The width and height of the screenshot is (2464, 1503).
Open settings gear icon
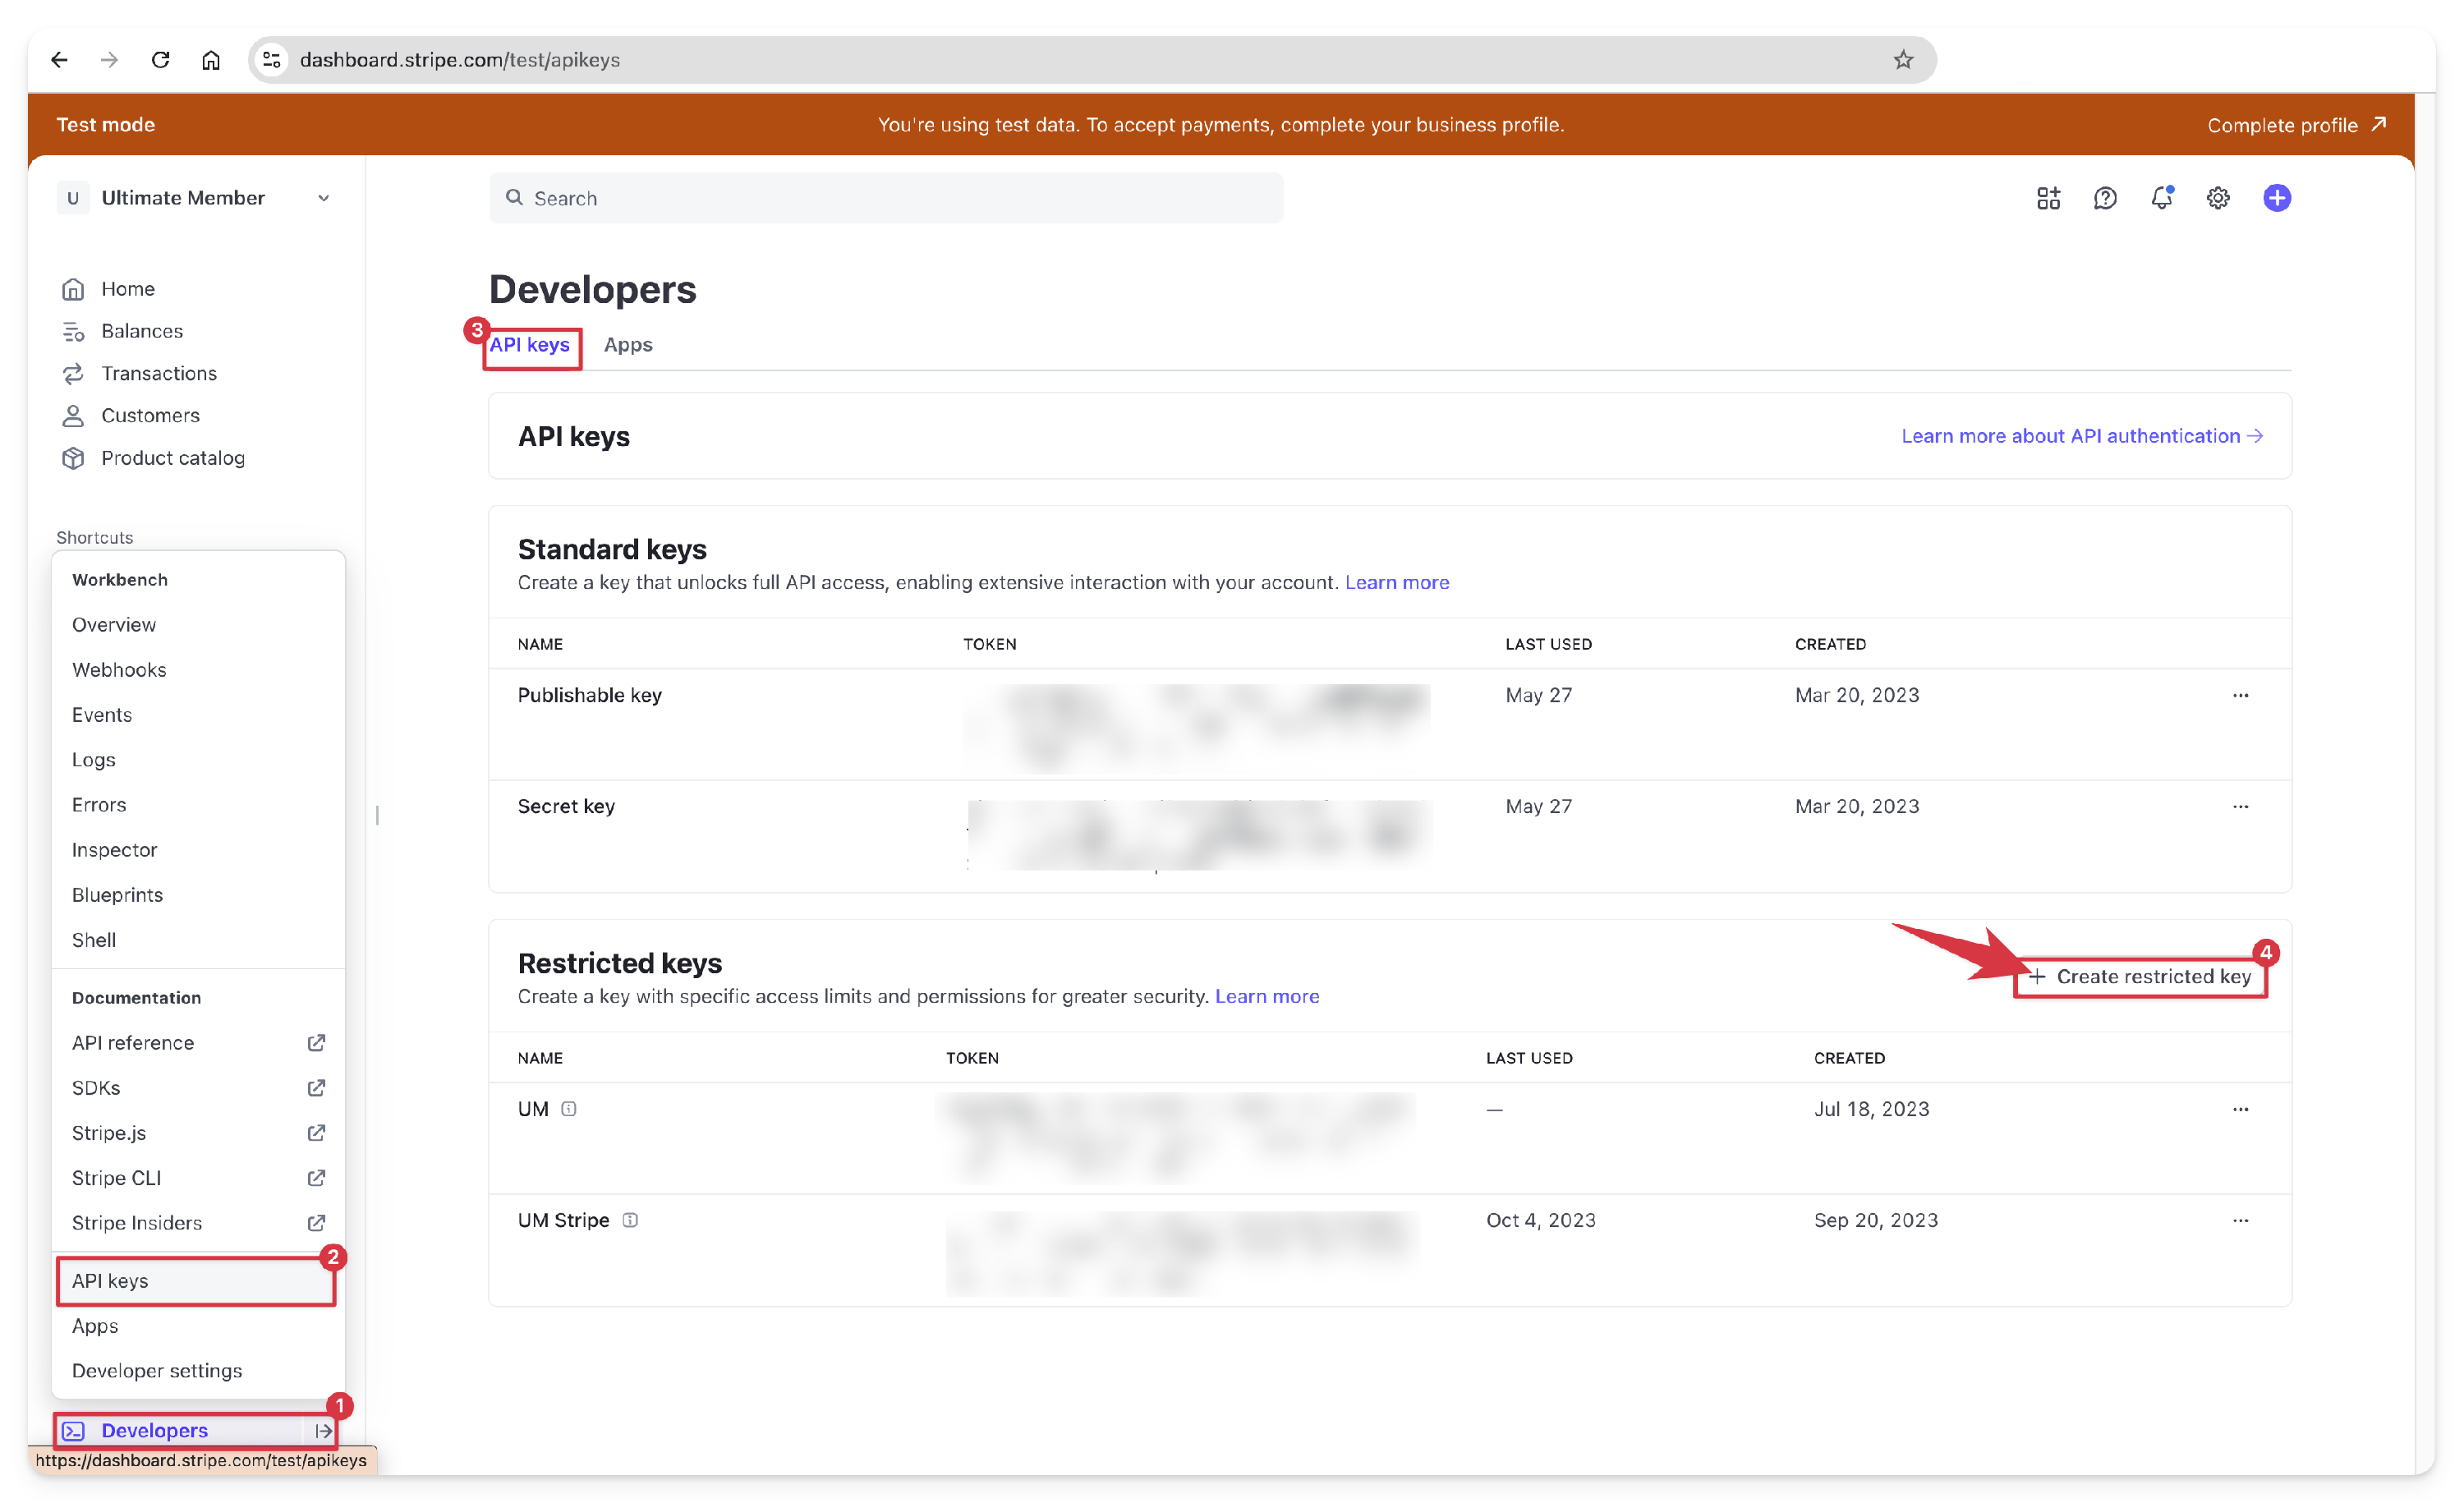(2217, 198)
